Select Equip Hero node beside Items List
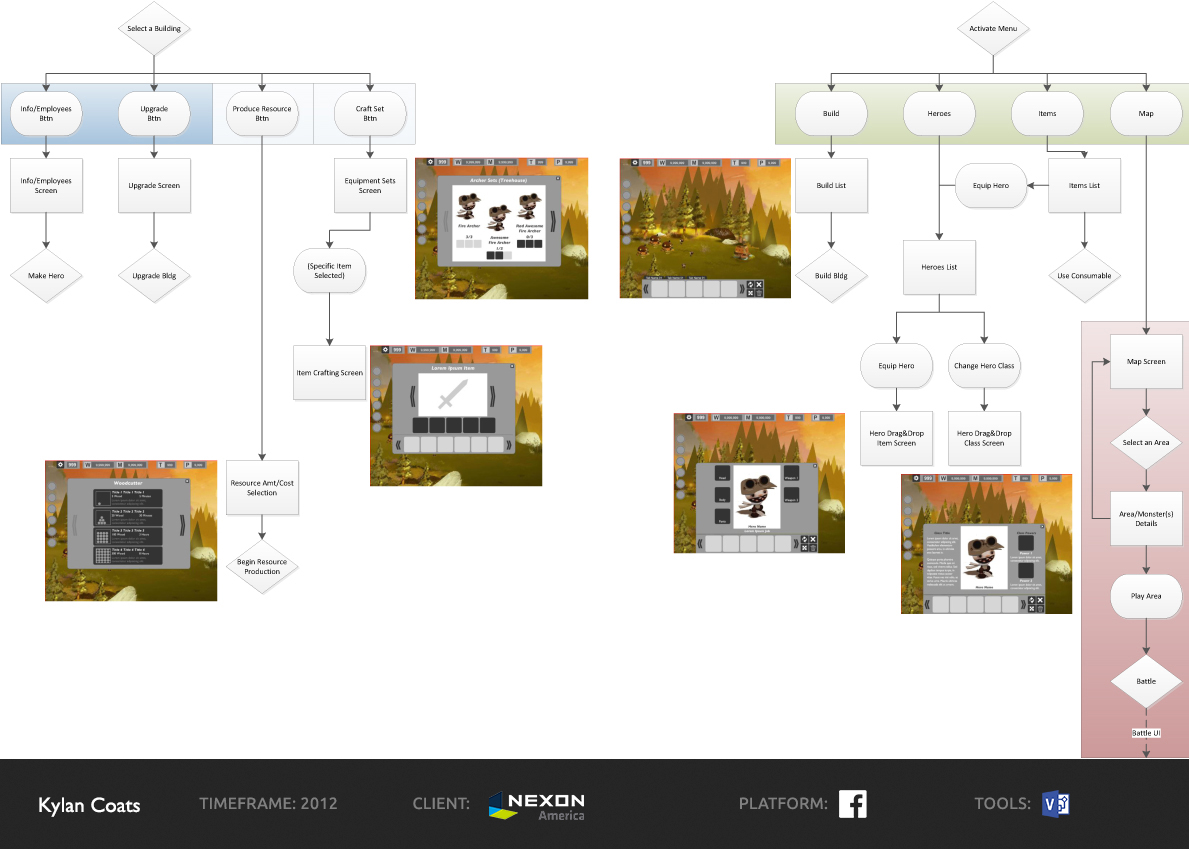1189x849 pixels. 991,185
